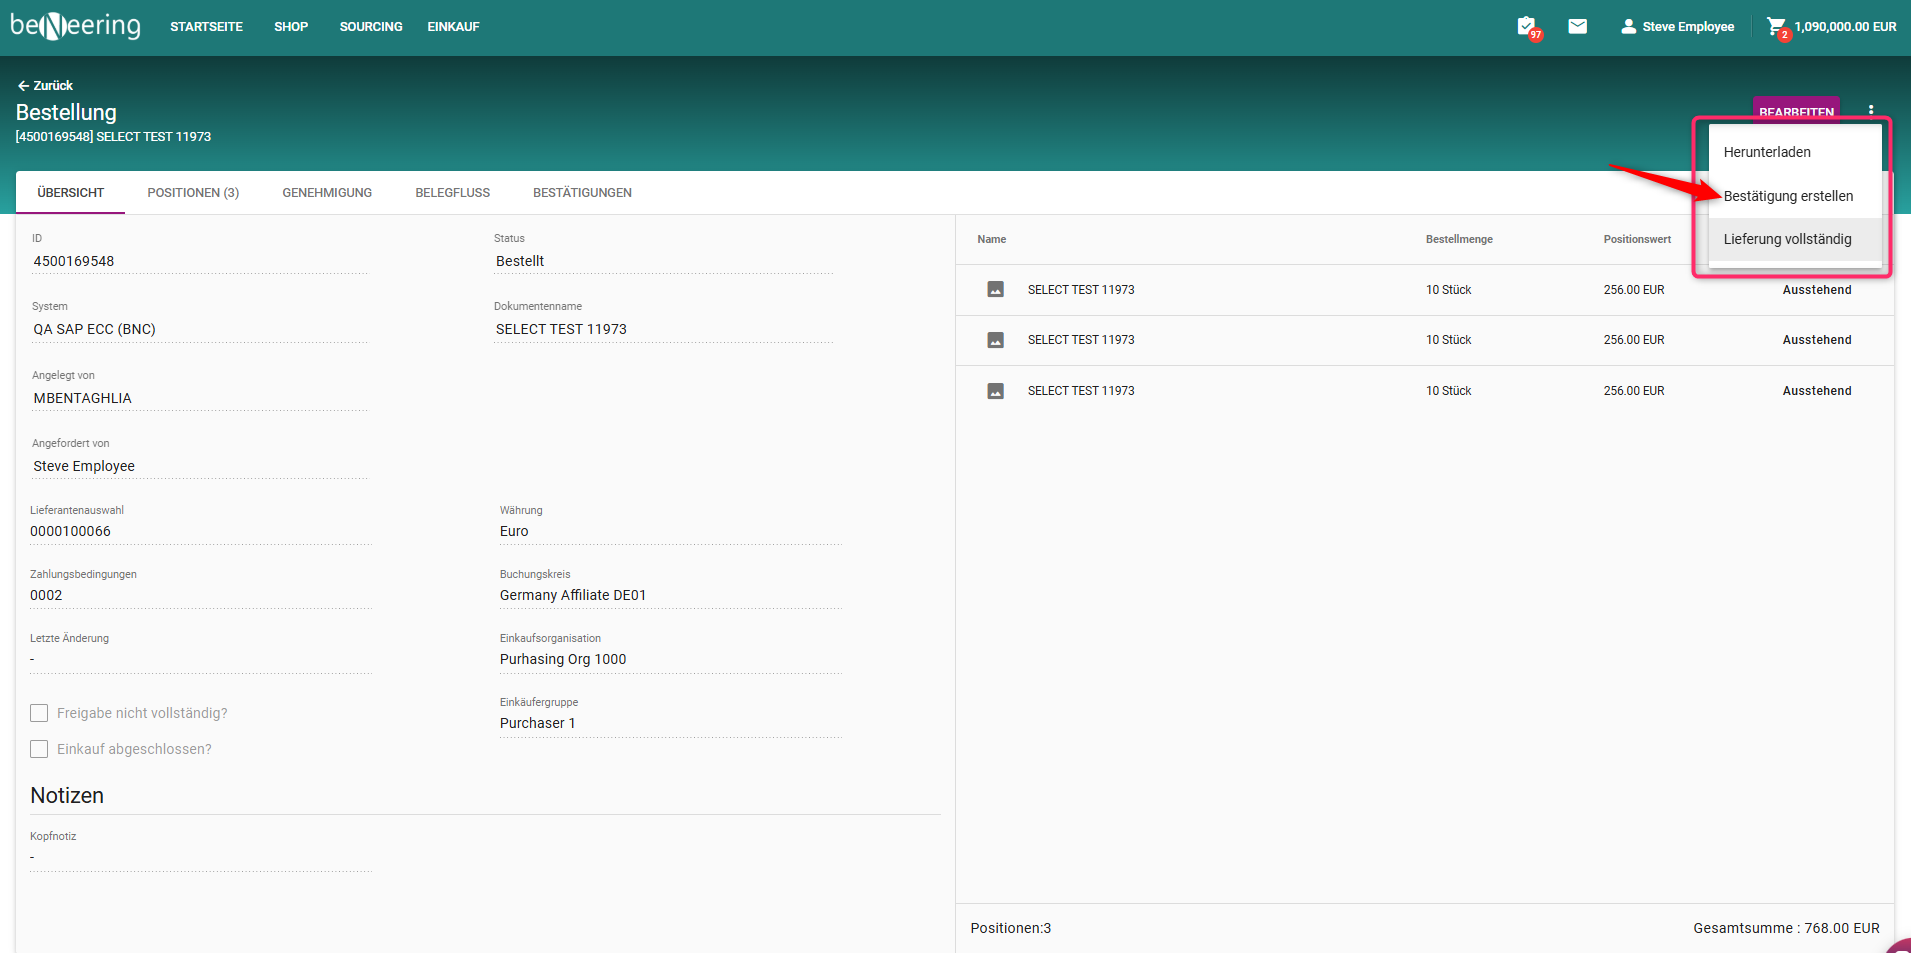Open the mail messages icon
The width and height of the screenshot is (1911, 953).
pyautogui.click(x=1578, y=27)
